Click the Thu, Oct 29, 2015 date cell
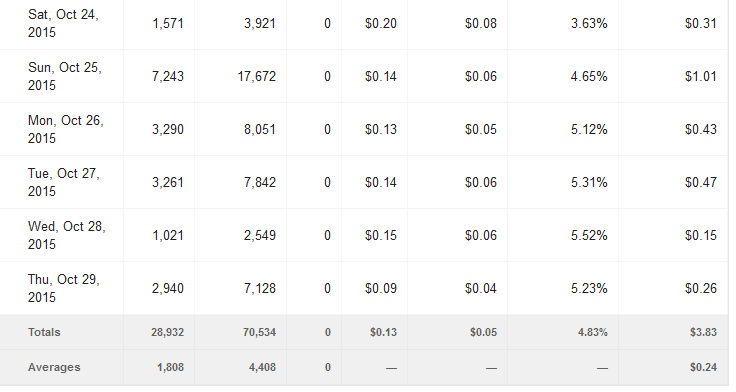 pos(63,289)
